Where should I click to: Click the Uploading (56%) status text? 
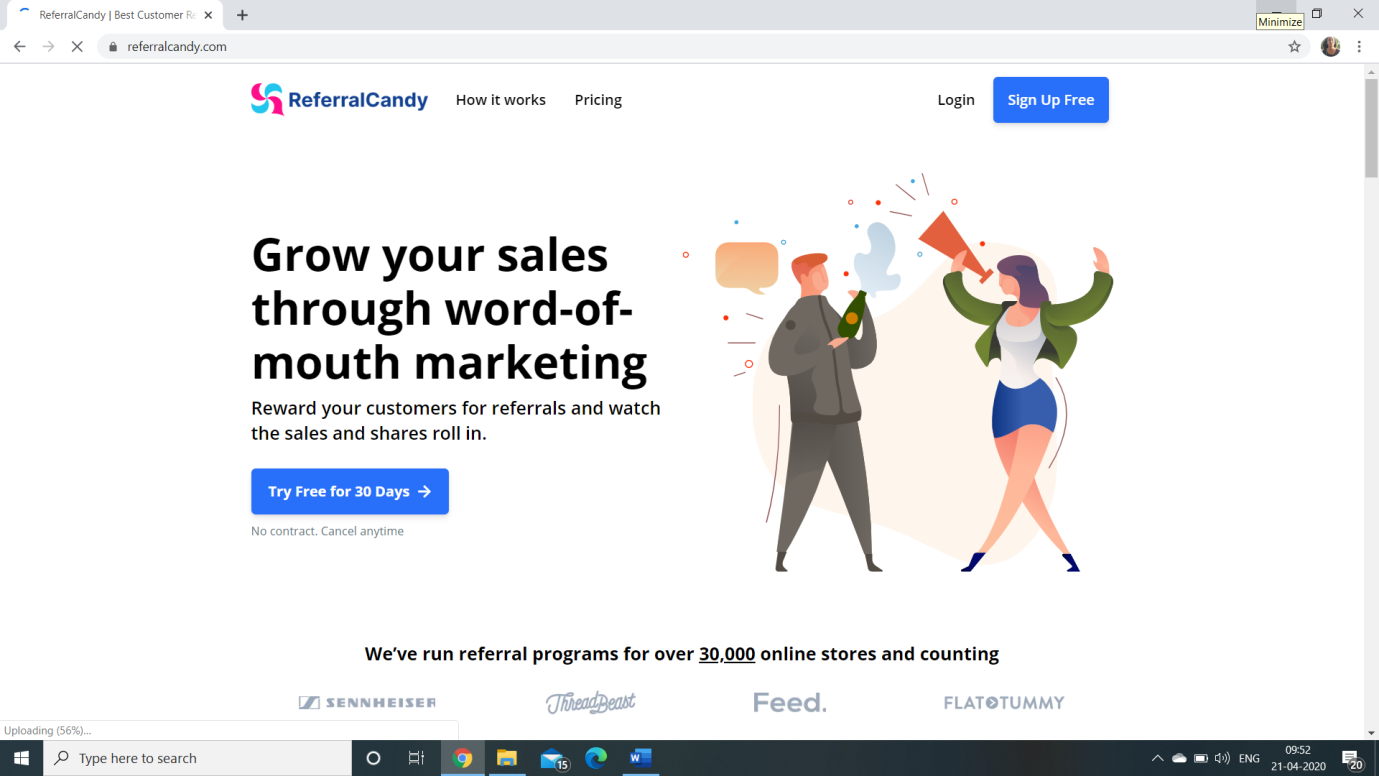[47, 730]
